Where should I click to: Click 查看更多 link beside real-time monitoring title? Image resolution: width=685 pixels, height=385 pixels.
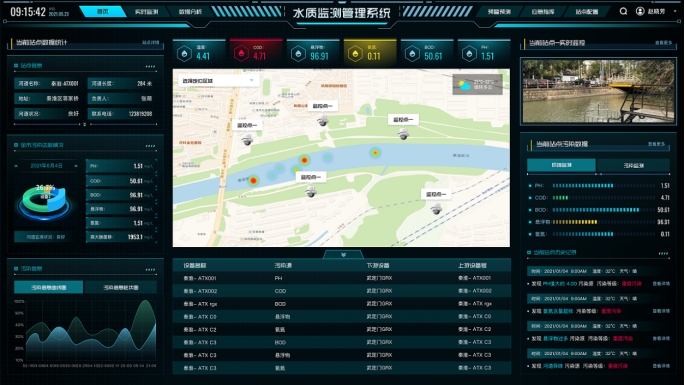click(x=663, y=43)
